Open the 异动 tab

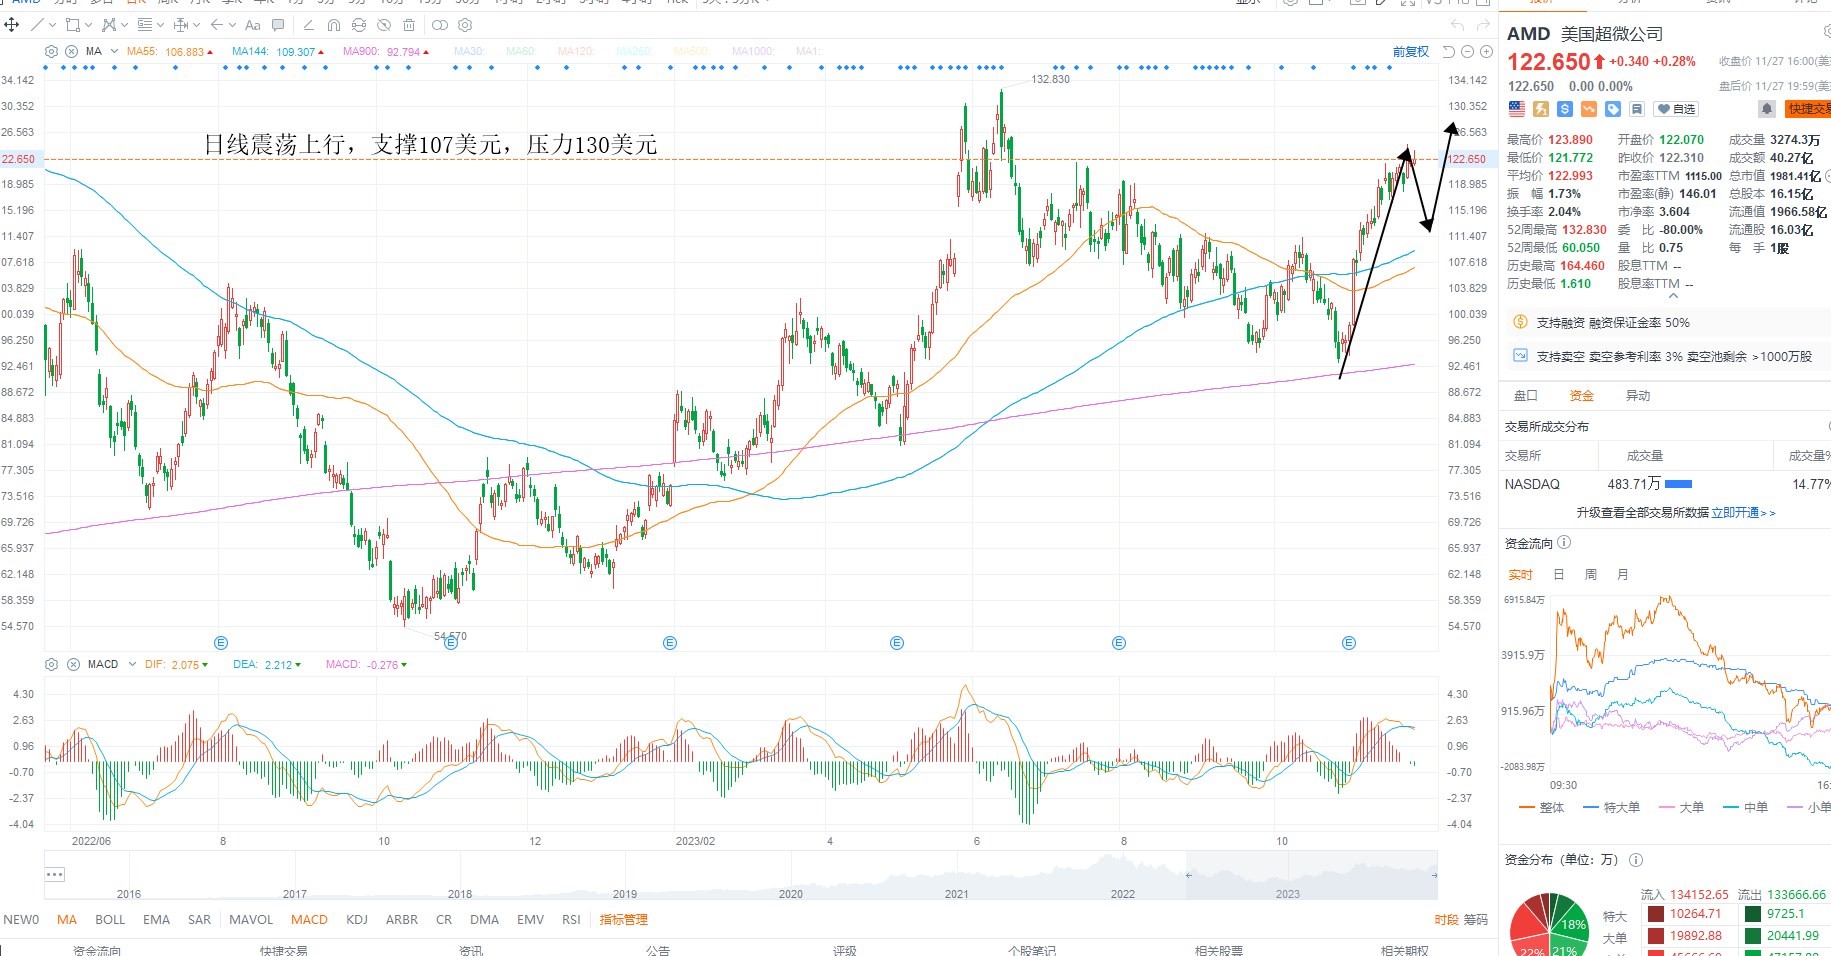pos(1638,396)
